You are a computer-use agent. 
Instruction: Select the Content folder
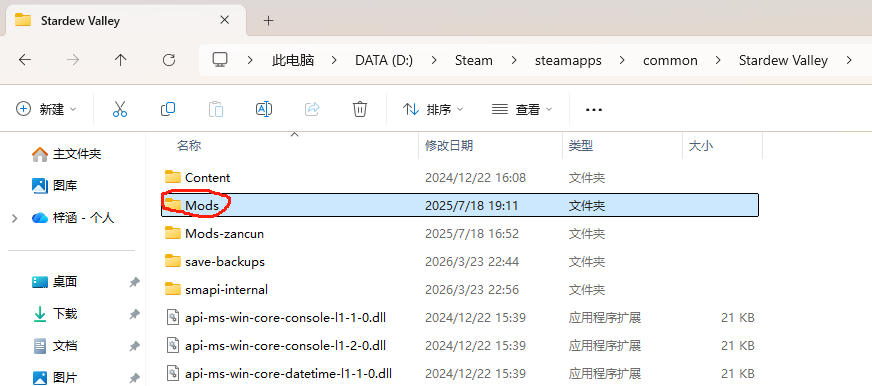(460, 177)
